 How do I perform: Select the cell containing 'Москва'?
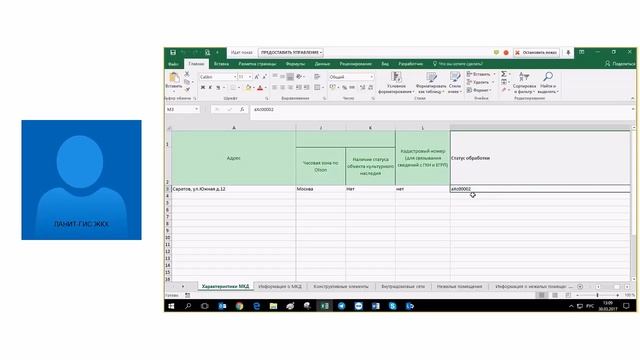click(320, 189)
